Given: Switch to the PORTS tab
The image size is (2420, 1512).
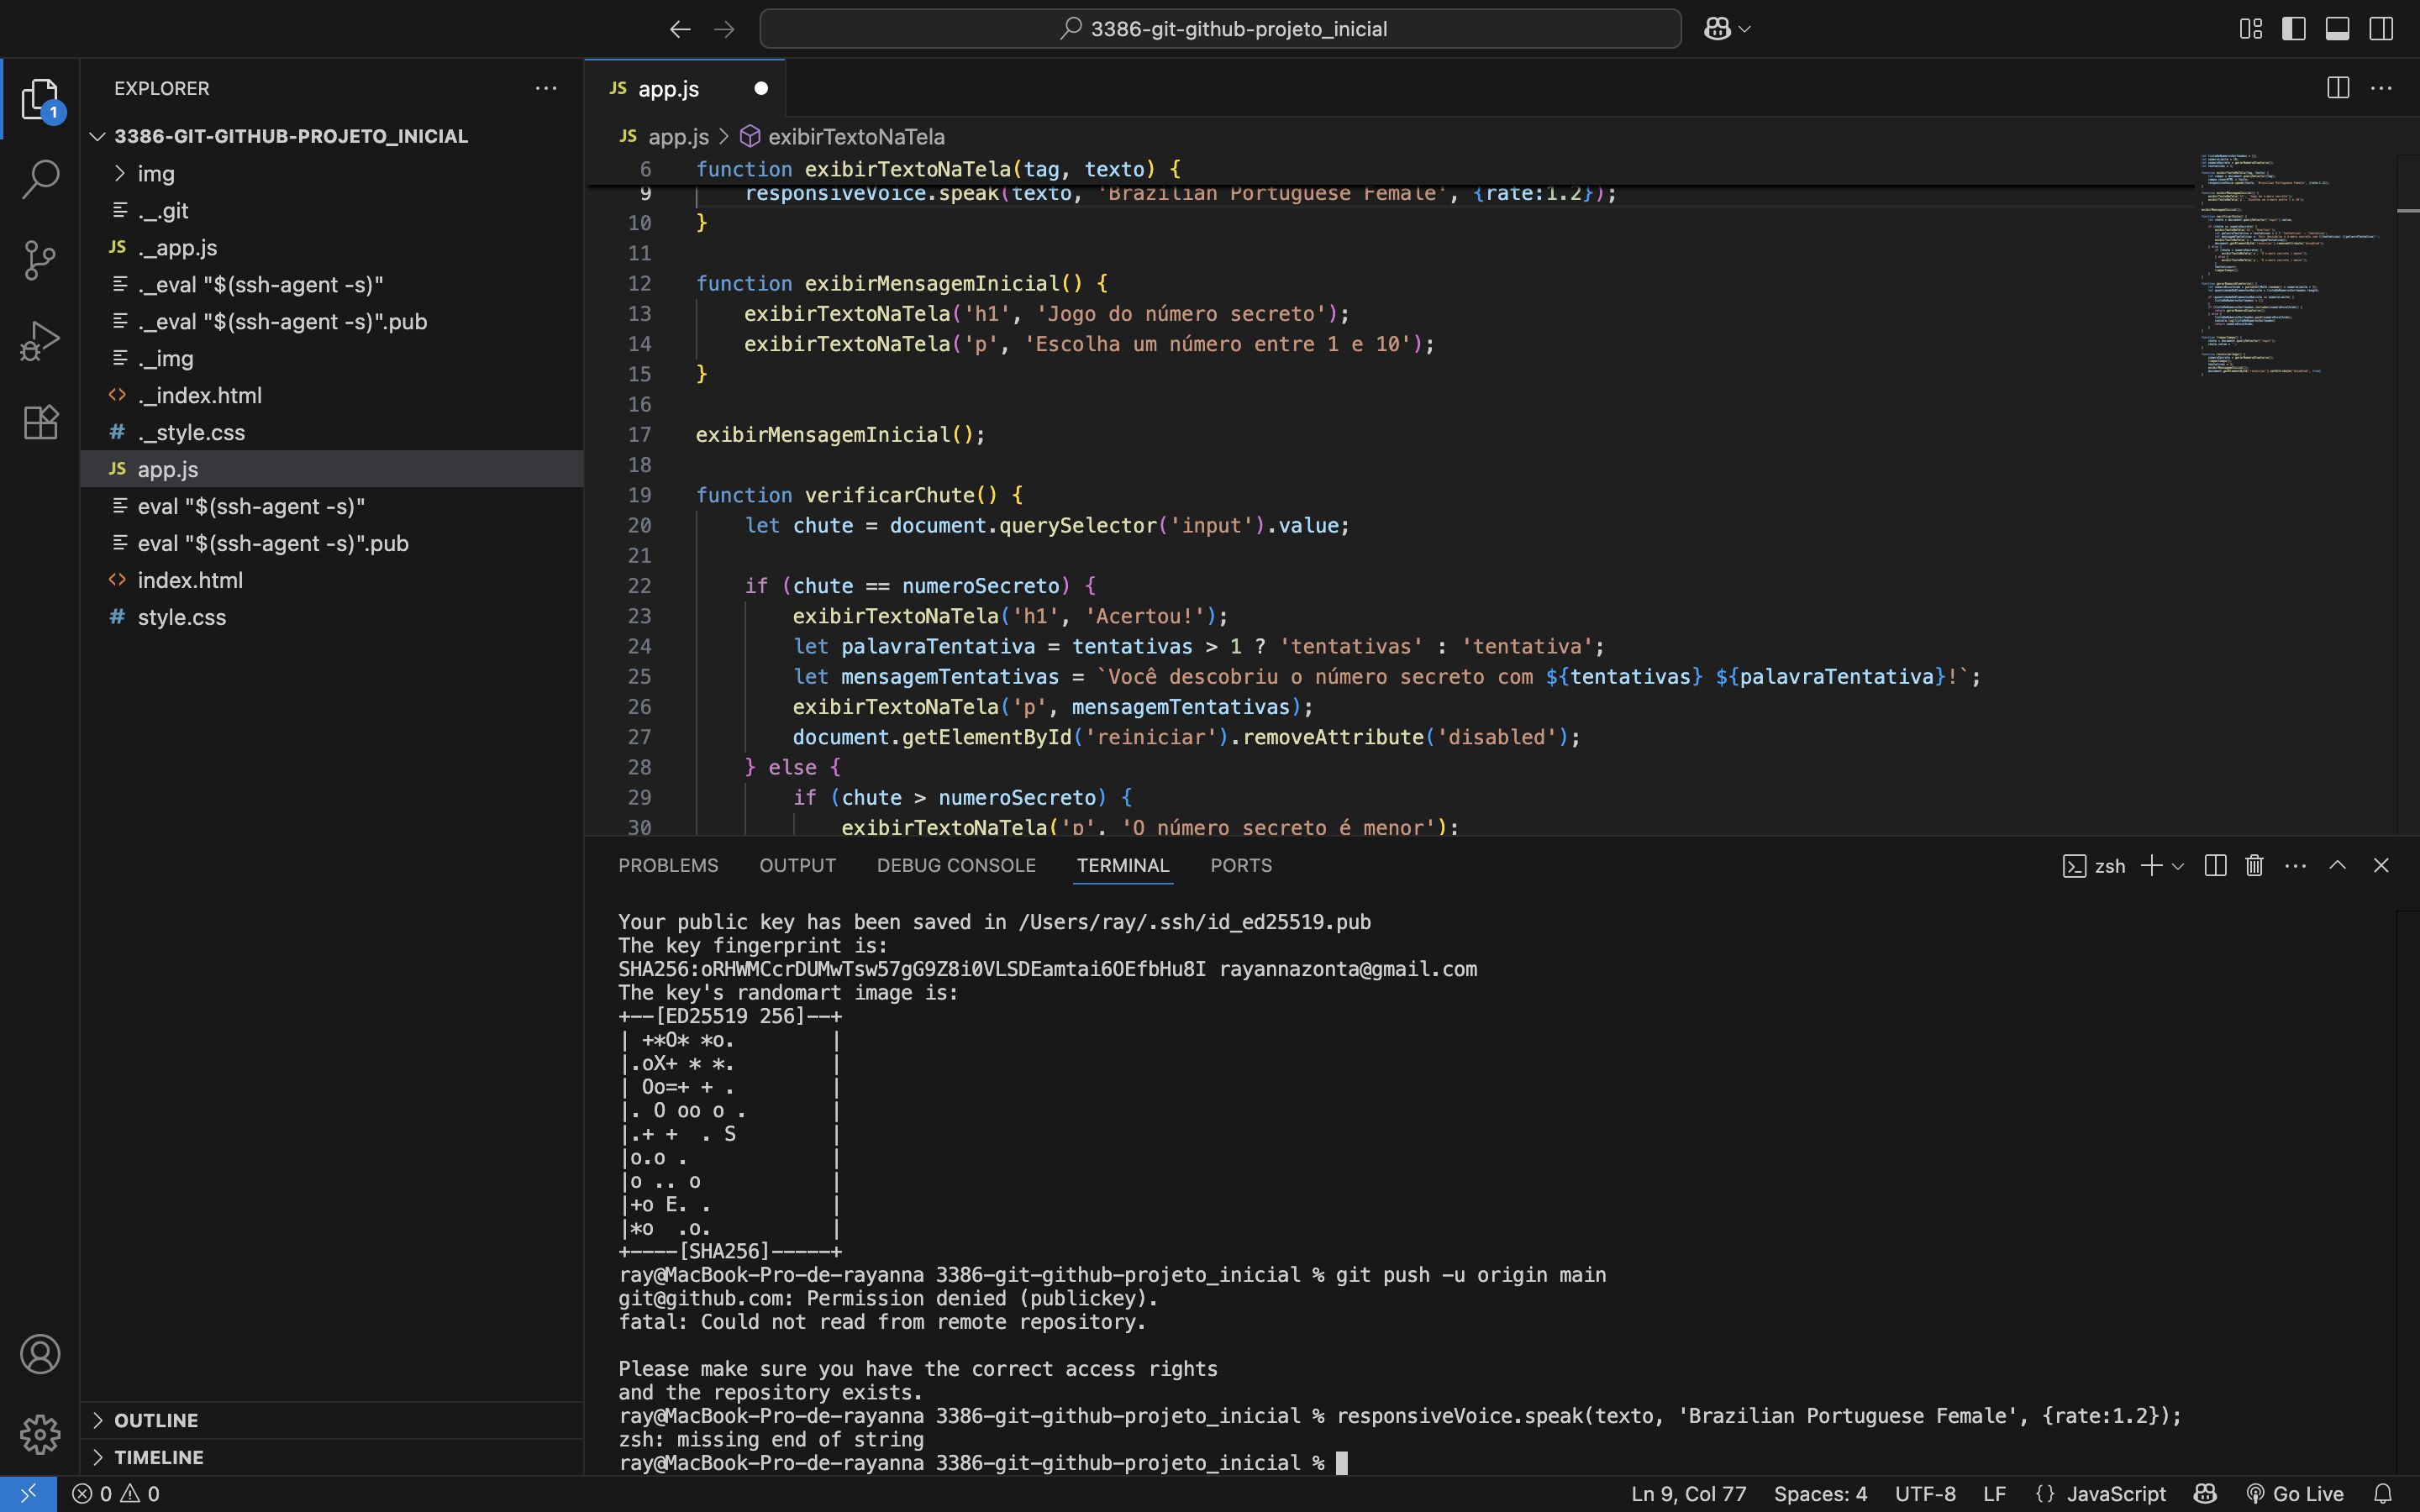Looking at the screenshot, I should click(x=1241, y=865).
